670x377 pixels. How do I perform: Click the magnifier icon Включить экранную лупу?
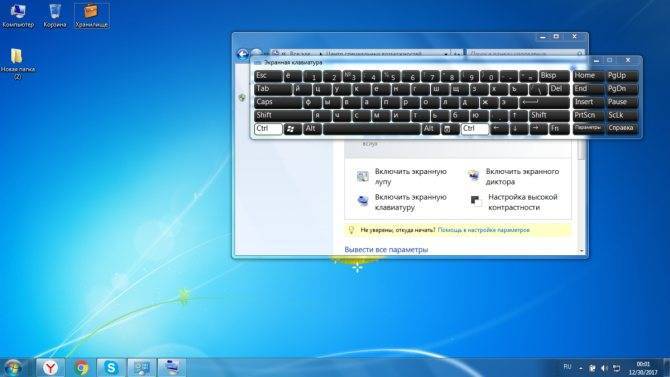click(x=363, y=176)
